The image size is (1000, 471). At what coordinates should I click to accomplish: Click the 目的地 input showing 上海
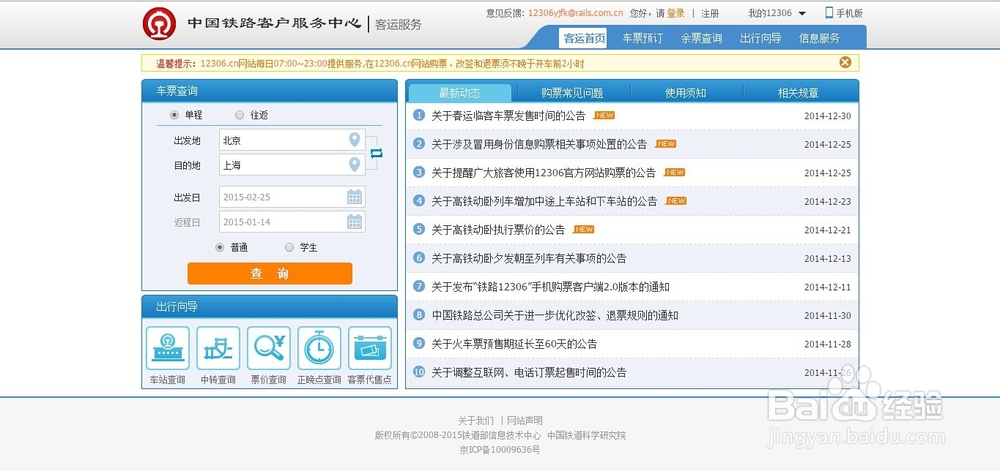coord(292,165)
